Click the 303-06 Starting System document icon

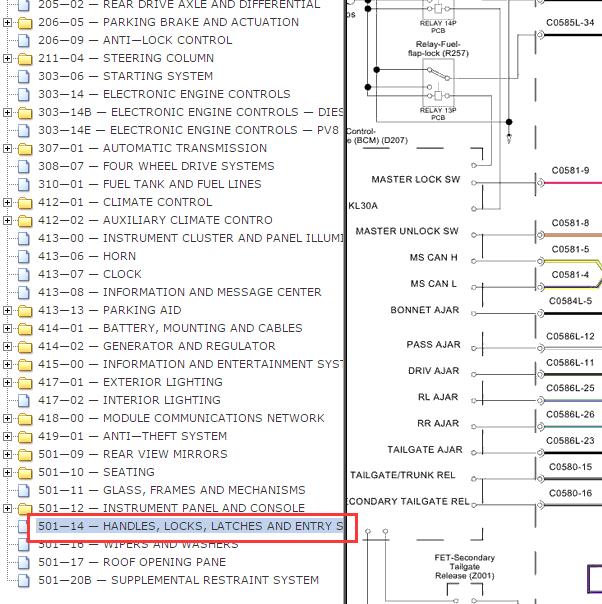click(24, 77)
